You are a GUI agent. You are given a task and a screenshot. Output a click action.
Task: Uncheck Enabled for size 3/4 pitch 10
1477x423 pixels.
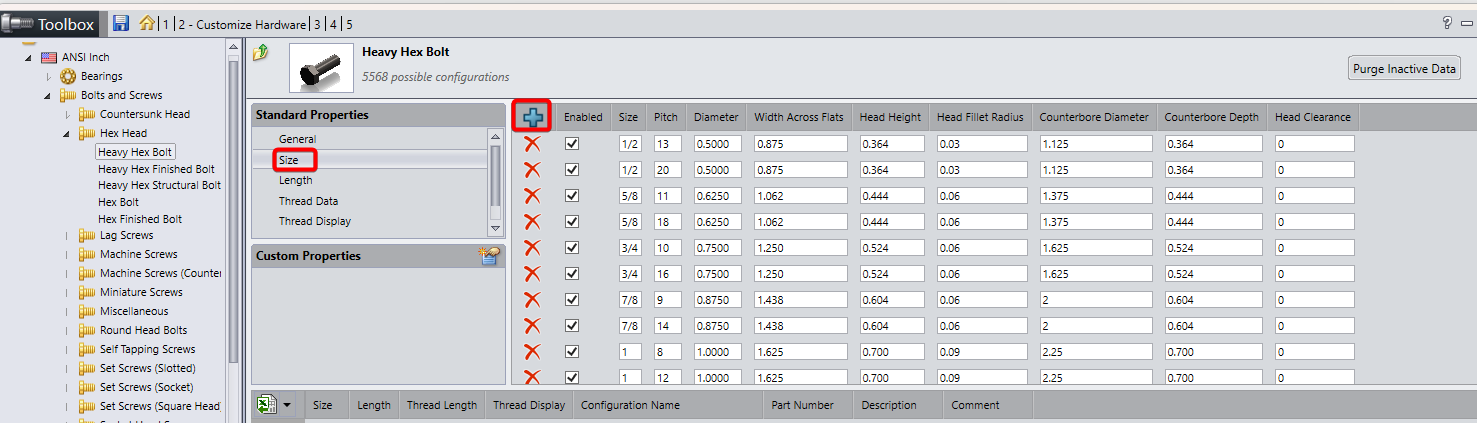(x=572, y=248)
